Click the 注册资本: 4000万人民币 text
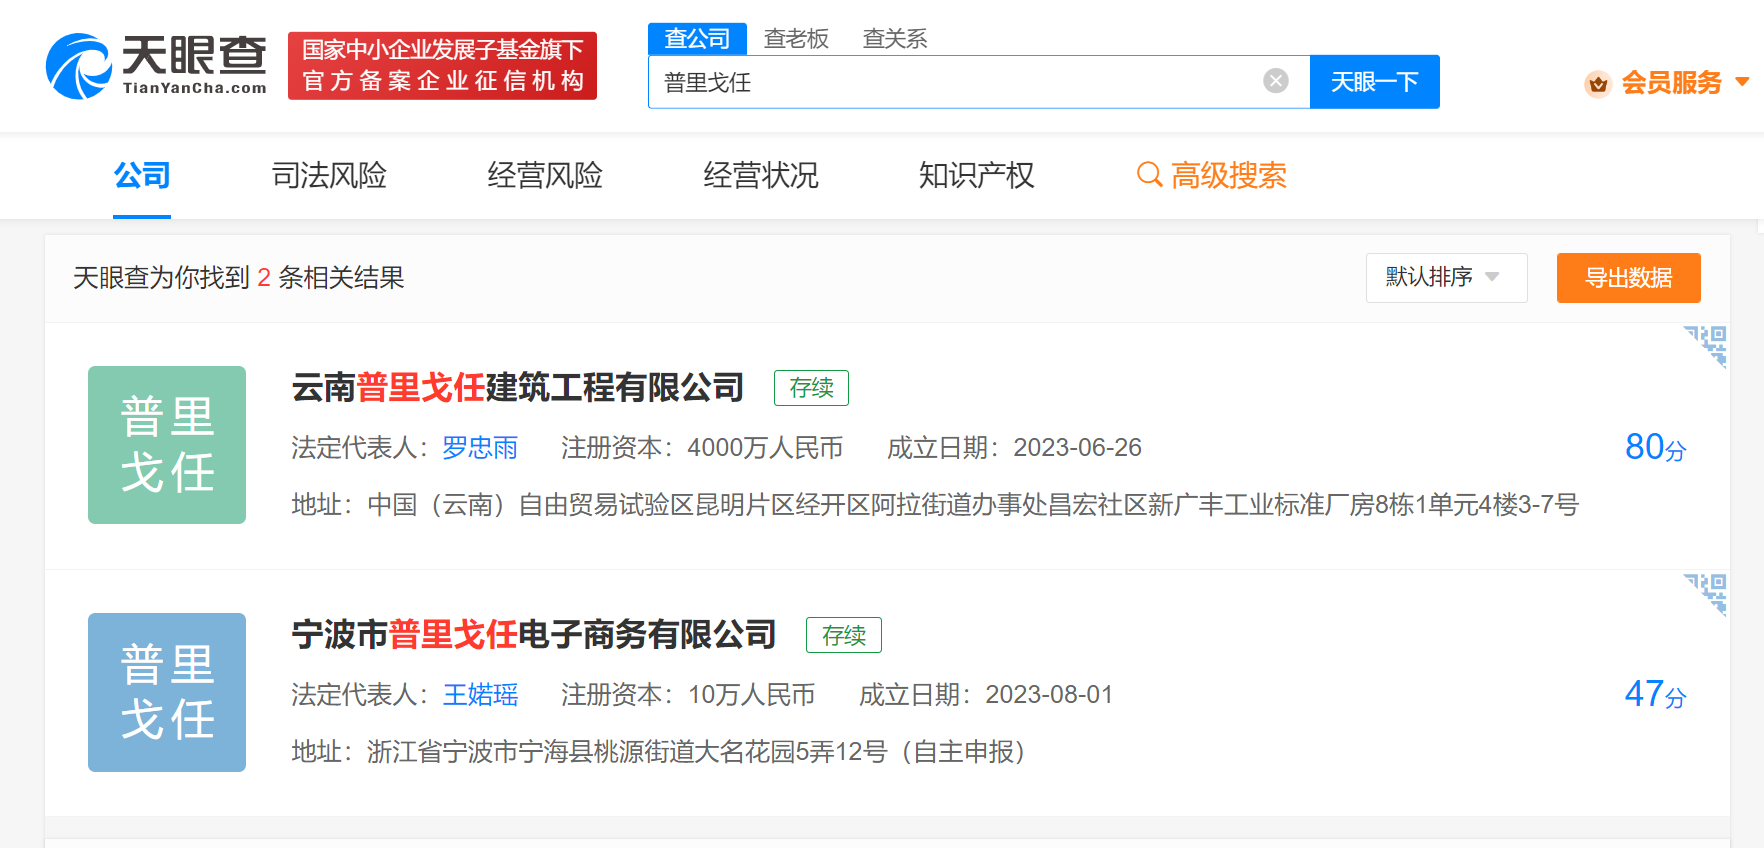The height and width of the screenshot is (848, 1764). tap(702, 447)
